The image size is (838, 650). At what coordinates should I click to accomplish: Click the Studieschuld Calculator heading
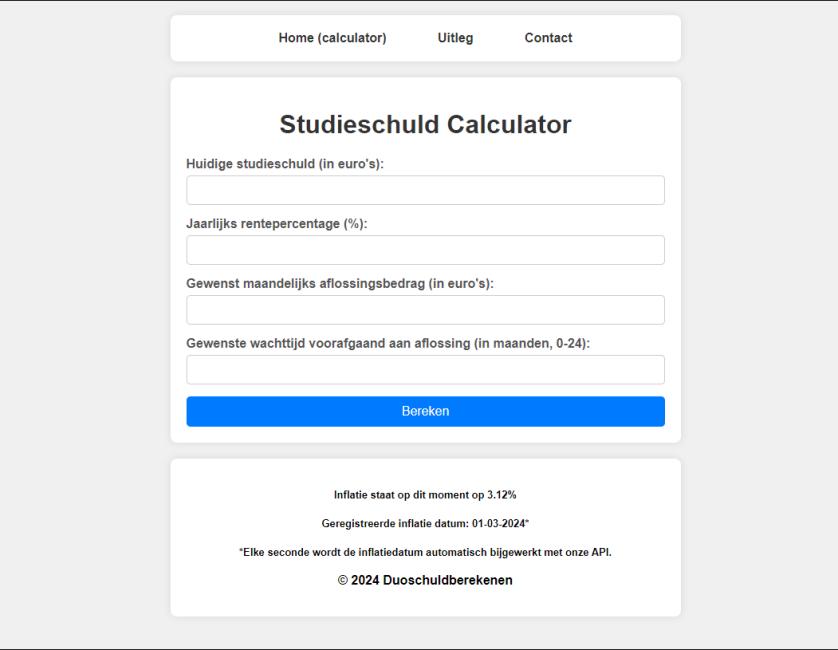click(425, 125)
